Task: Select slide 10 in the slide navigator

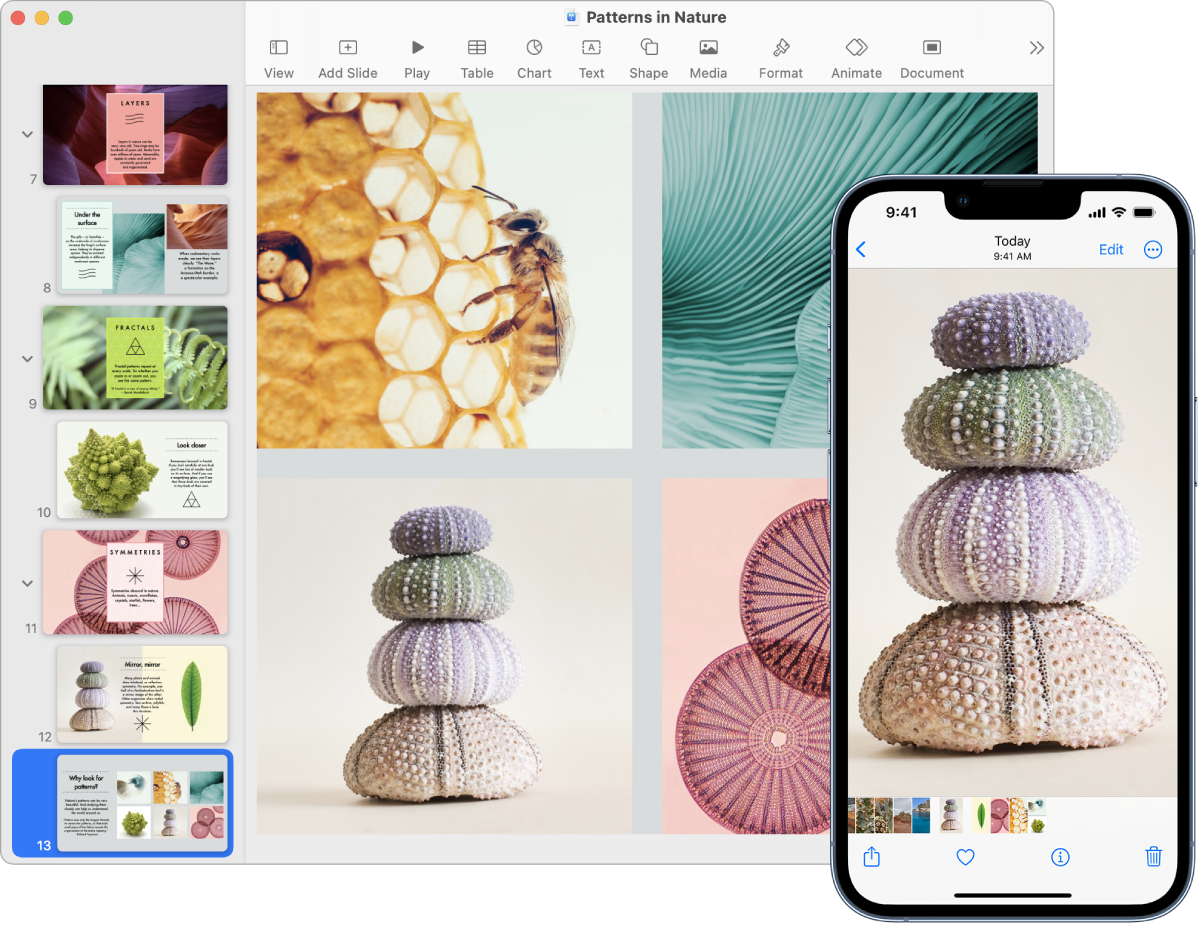Action: 141,470
